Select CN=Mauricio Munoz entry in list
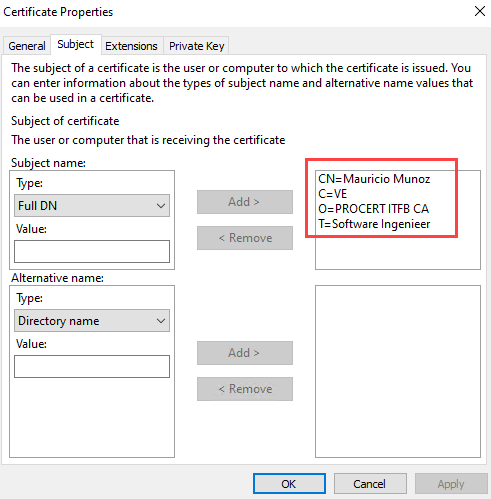Viewport: 491px width, 499px height. pos(374,179)
